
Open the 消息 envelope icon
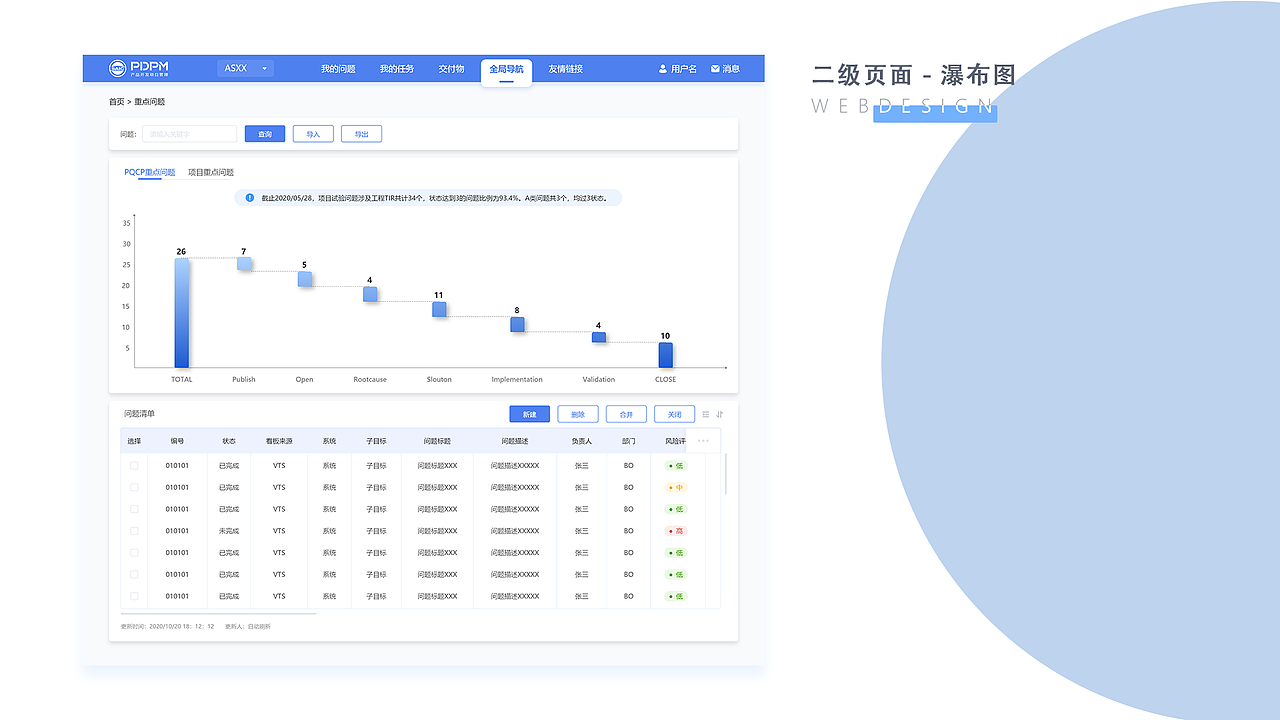[x=715, y=69]
